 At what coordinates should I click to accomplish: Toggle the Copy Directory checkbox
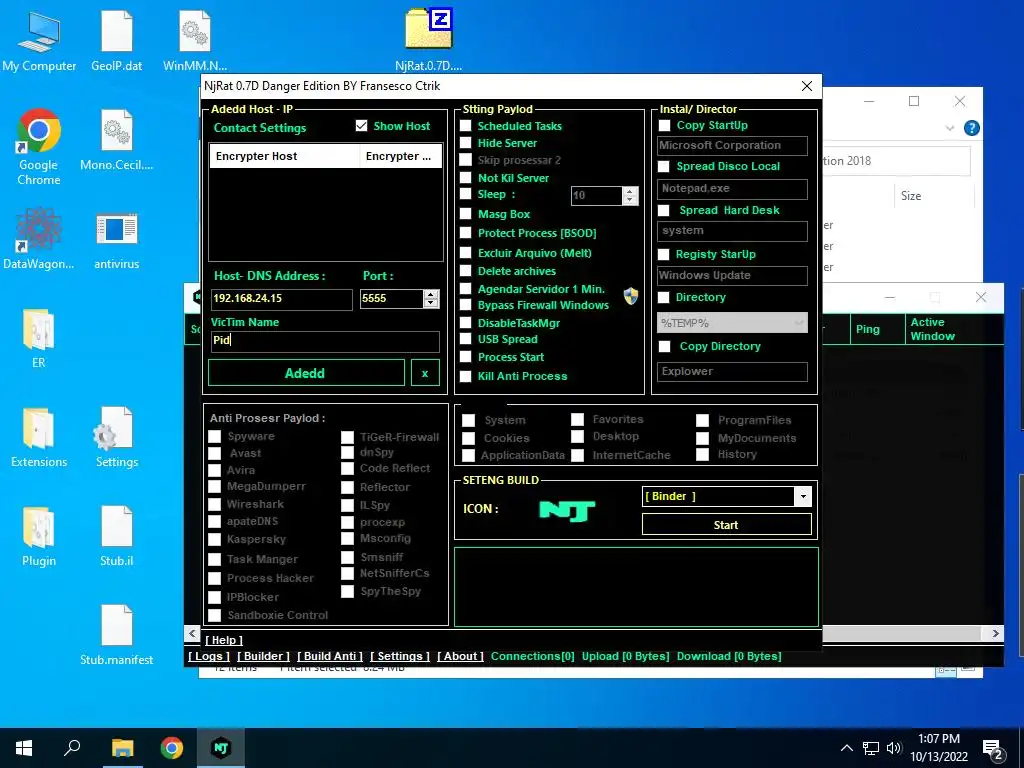click(x=664, y=346)
